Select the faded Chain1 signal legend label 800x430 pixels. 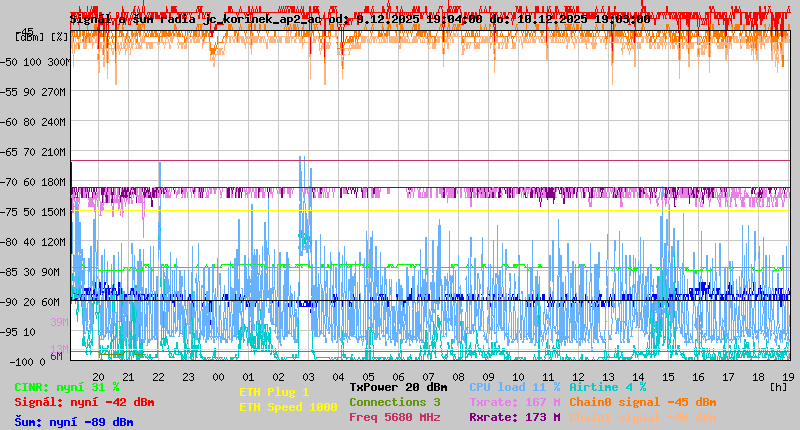(x=643, y=417)
